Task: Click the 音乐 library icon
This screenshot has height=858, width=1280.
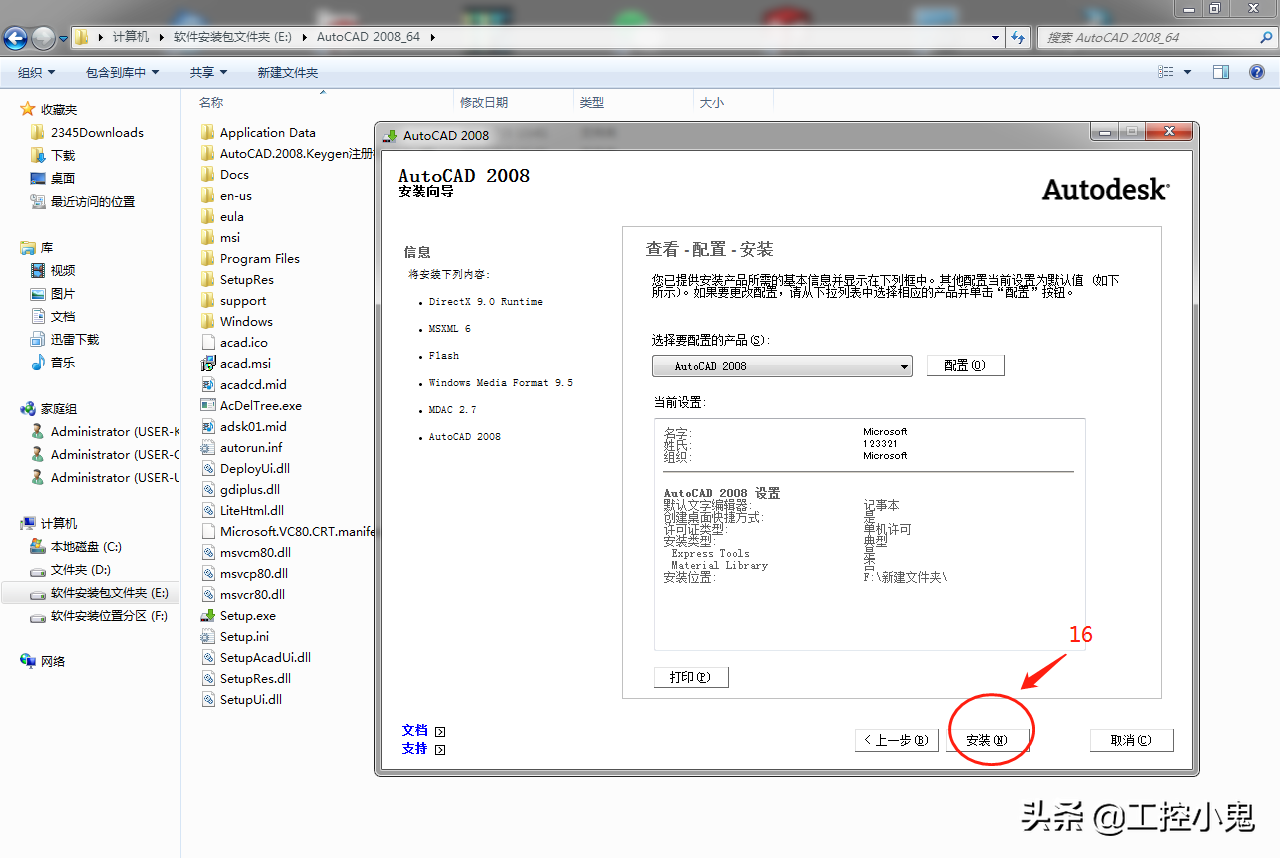Action: [x=38, y=362]
